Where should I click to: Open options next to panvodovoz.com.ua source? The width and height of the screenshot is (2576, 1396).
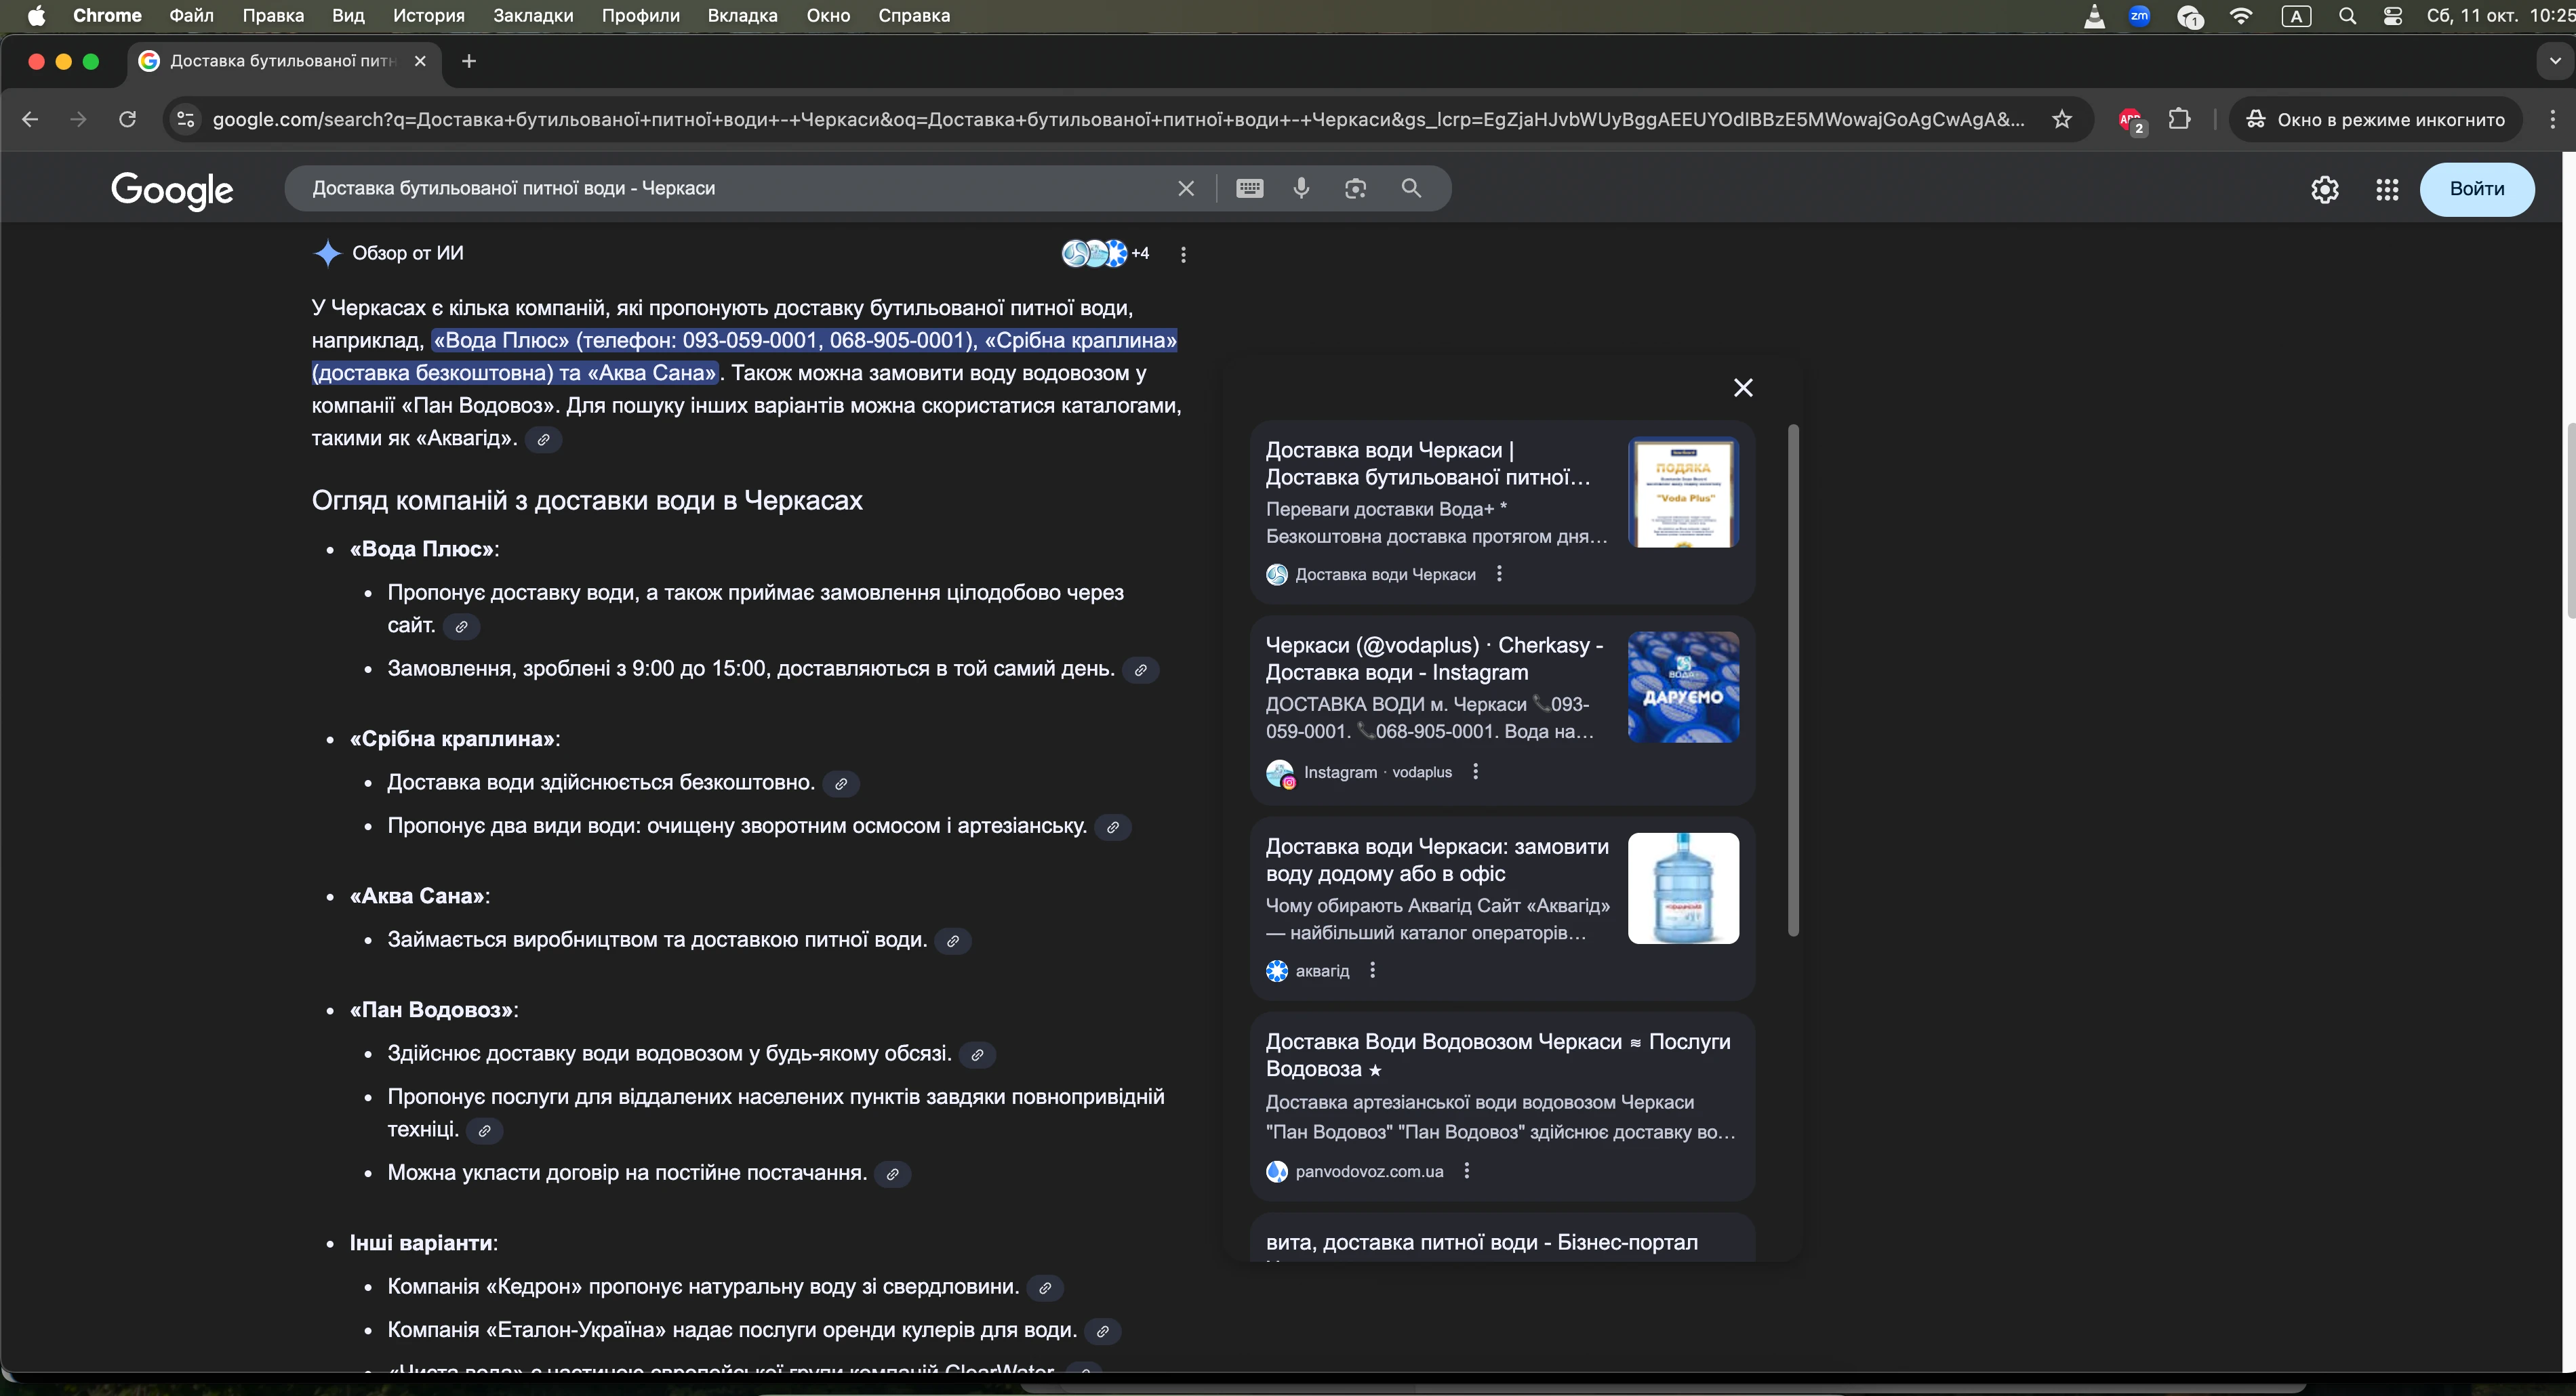pos(1466,1171)
